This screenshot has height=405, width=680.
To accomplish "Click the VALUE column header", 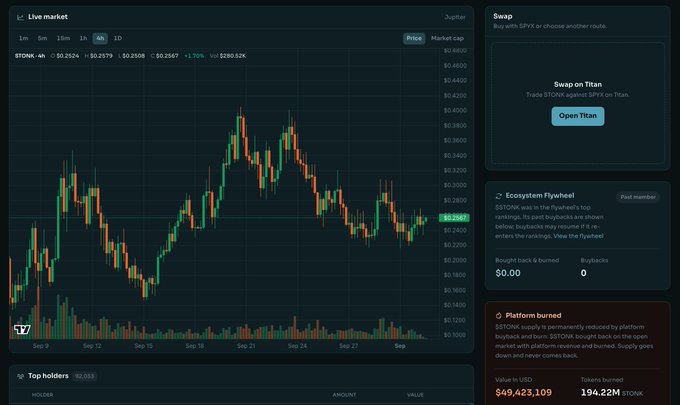I will tap(415, 395).
